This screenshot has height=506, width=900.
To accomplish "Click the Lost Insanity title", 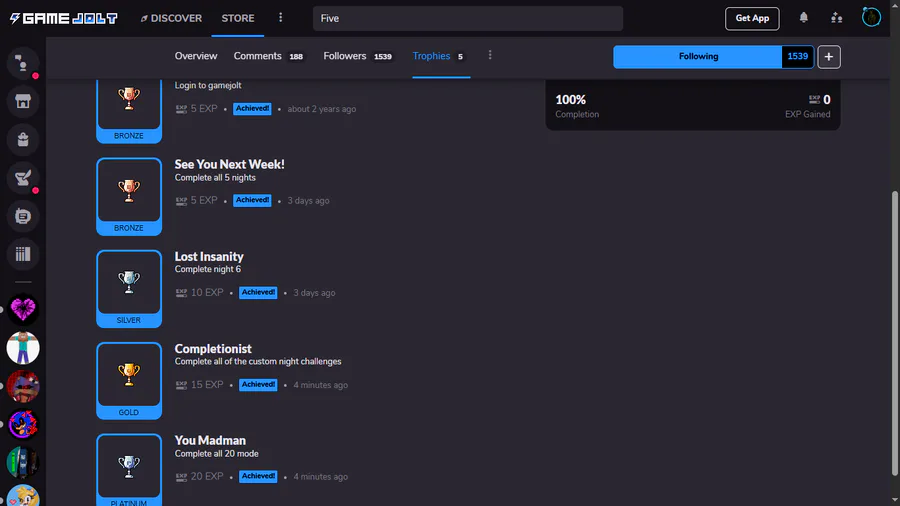I will point(209,256).
